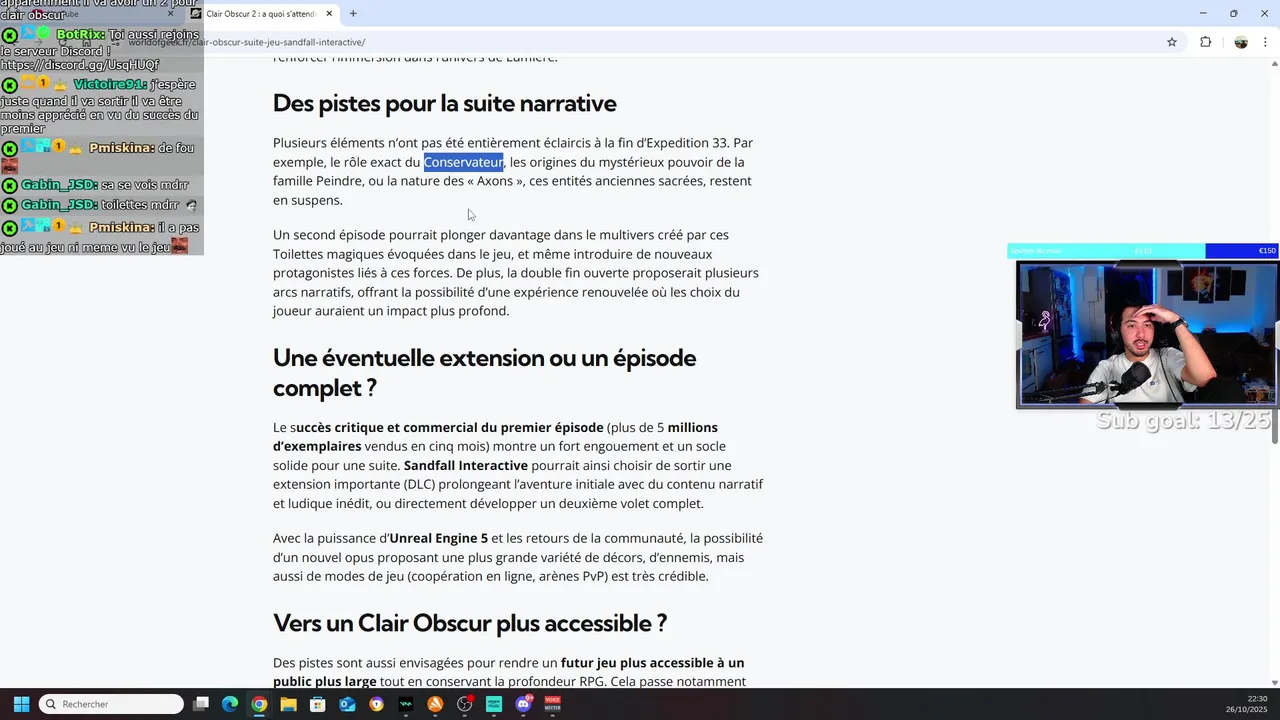Click the word Axons in the paragraph
1280x720 pixels.
click(x=495, y=181)
